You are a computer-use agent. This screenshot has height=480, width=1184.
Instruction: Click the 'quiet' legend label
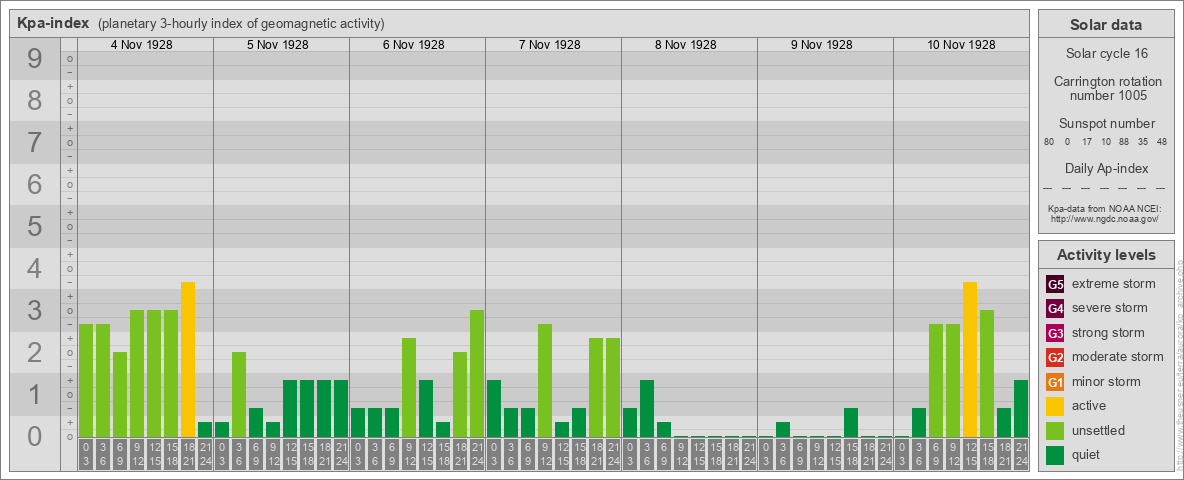(x=1088, y=454)
